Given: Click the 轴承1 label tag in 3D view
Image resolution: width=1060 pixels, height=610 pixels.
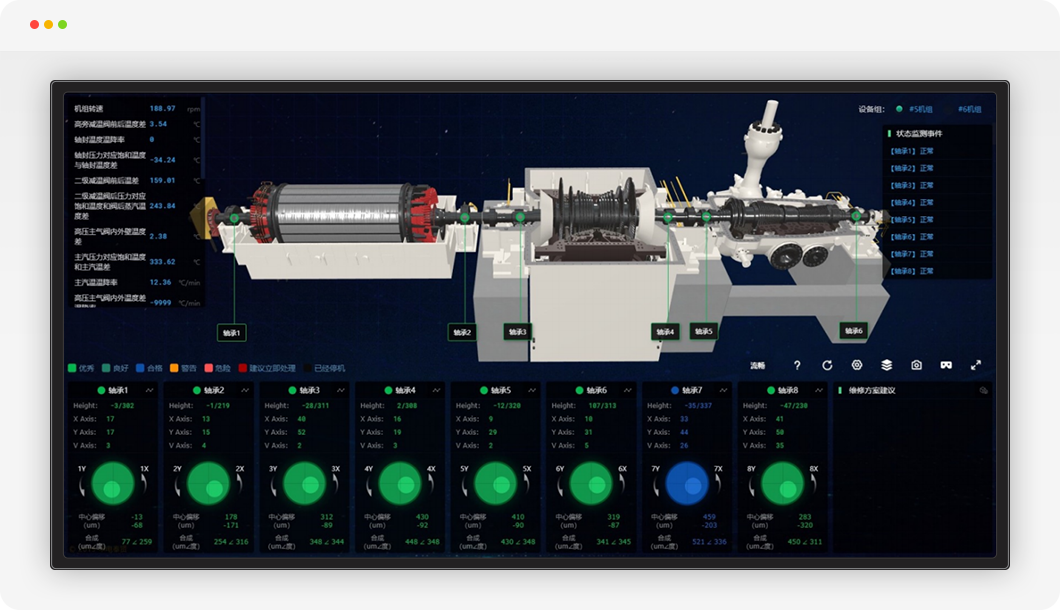Looking at the screenshot, I should tap(231, 333).
